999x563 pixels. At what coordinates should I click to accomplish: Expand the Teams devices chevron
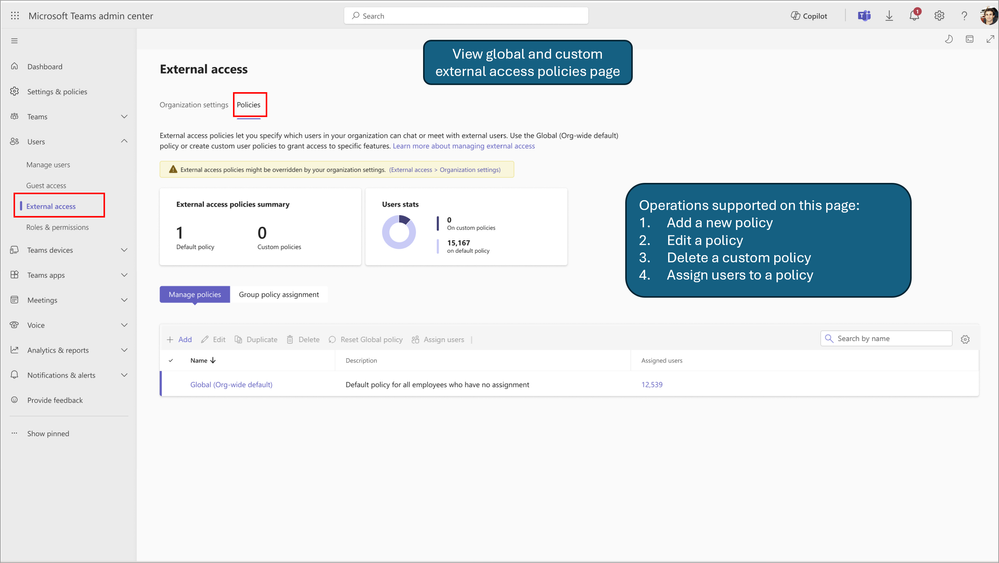(x=124, y=250)
